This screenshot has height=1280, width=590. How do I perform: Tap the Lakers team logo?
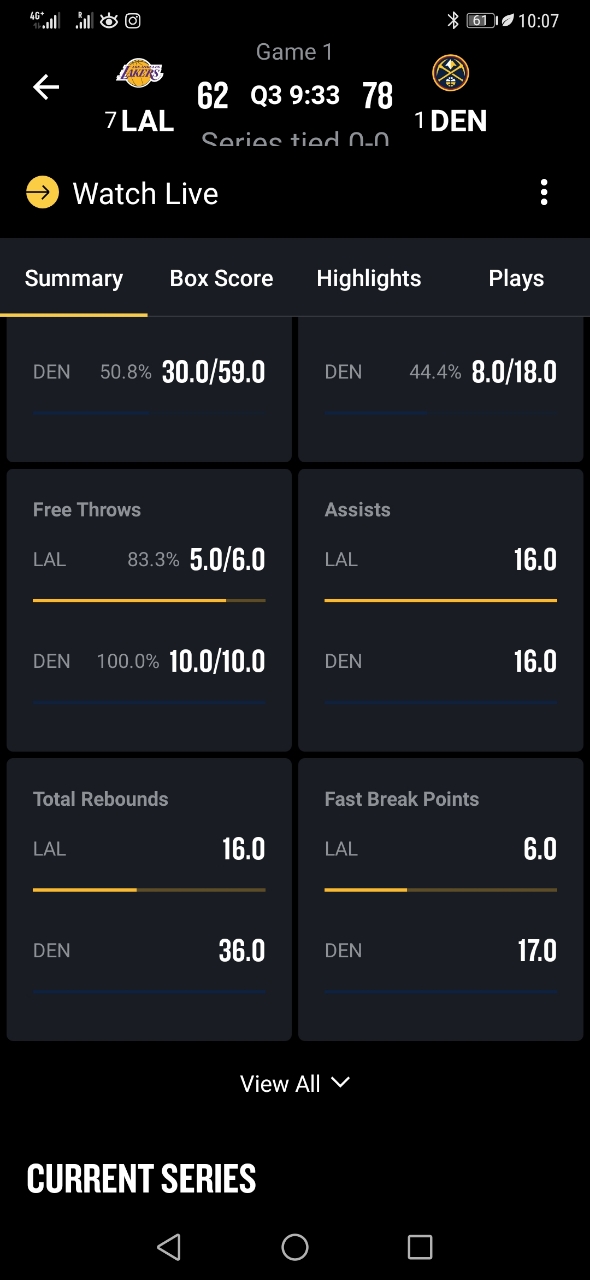(x=140, y=72)
